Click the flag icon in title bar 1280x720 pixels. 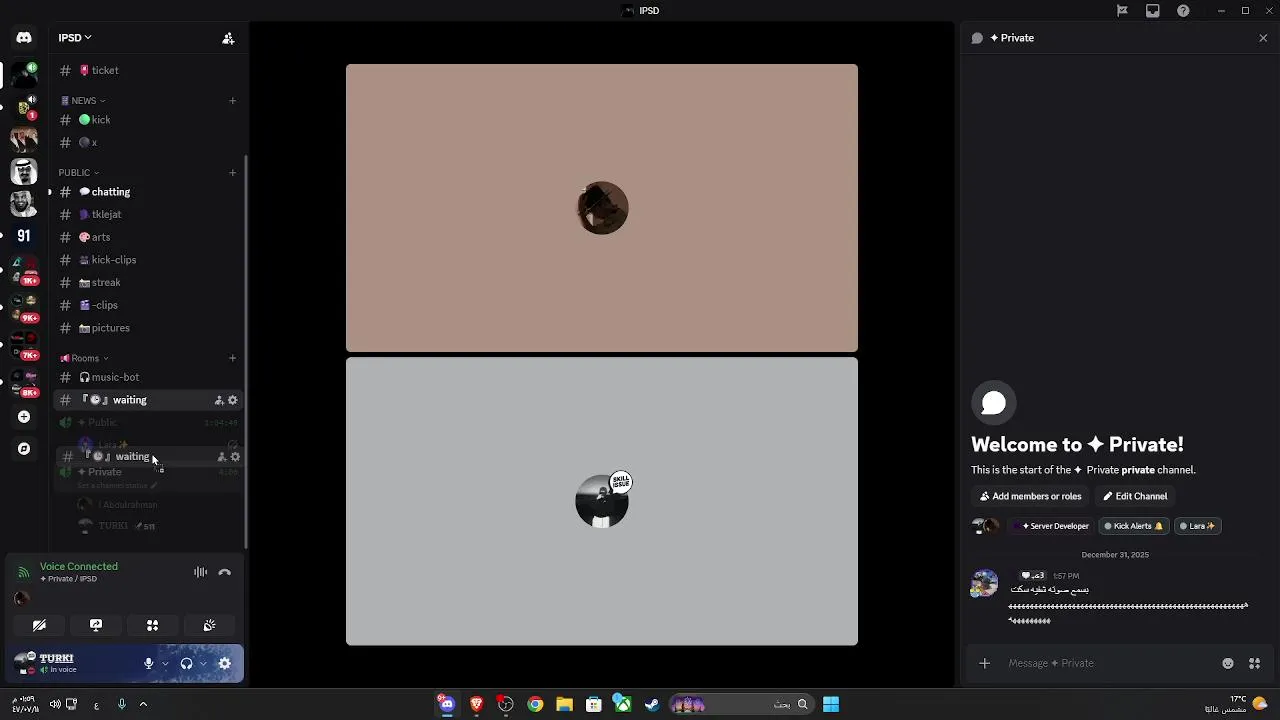(x=1122, y=11)
